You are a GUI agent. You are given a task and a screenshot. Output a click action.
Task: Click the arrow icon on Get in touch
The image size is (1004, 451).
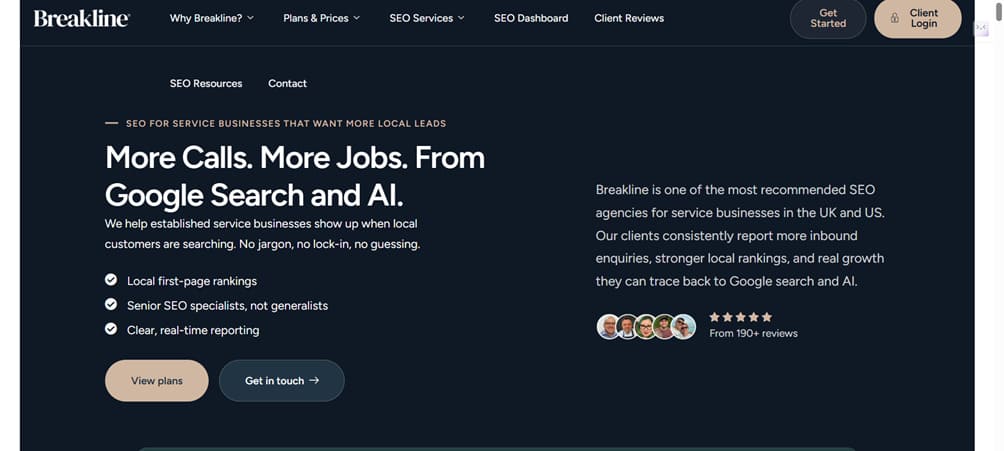[315, 381]
